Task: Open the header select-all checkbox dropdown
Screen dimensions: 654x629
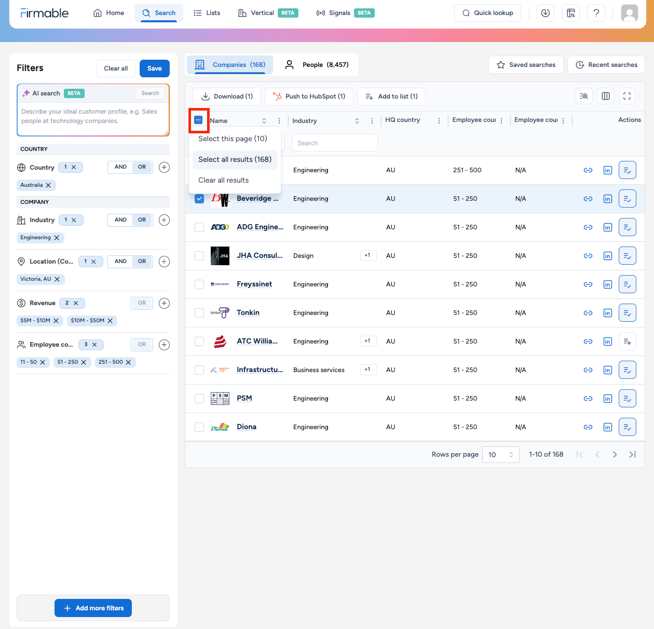Action: (199, 120)
